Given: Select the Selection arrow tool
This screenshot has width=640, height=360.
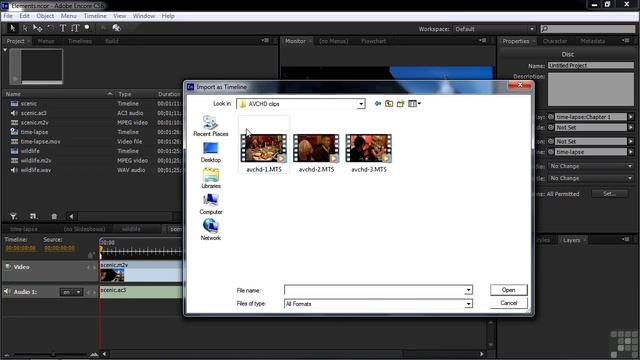Looking at the screenshot, I should coord(12,28).
